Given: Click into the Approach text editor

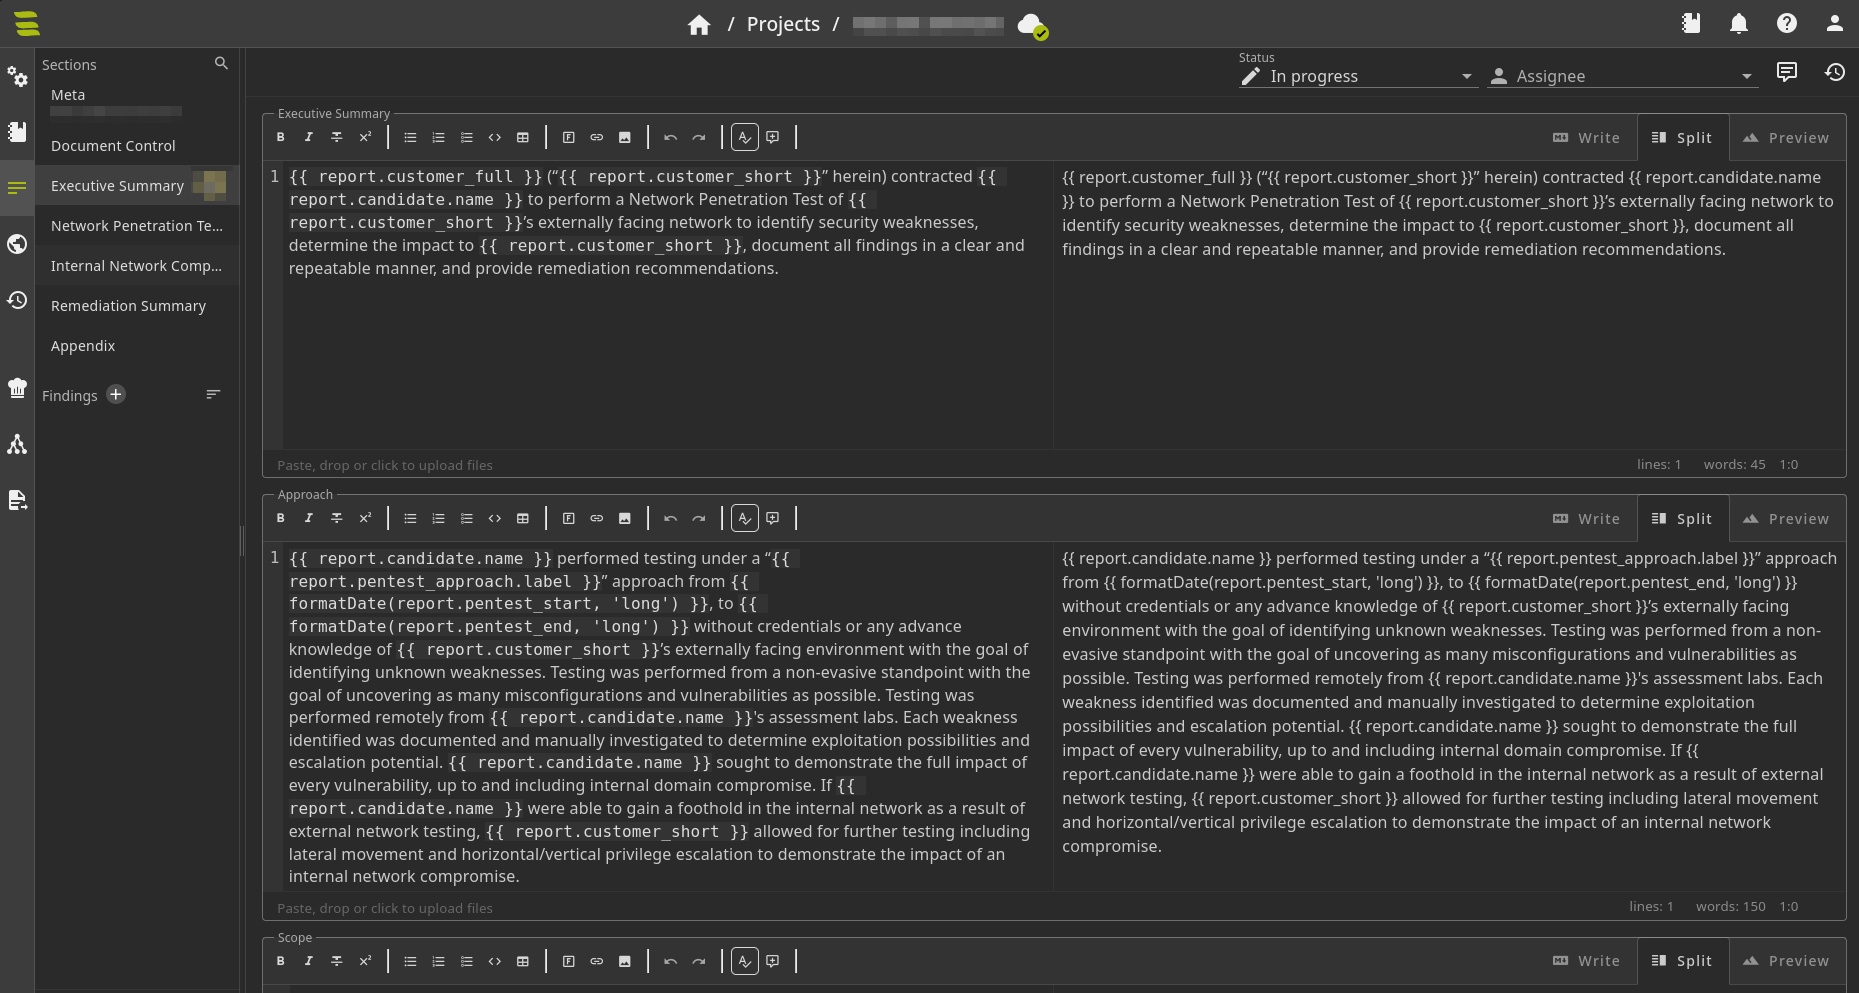Looking at the screenshot, I should click(x=667, y=717).
